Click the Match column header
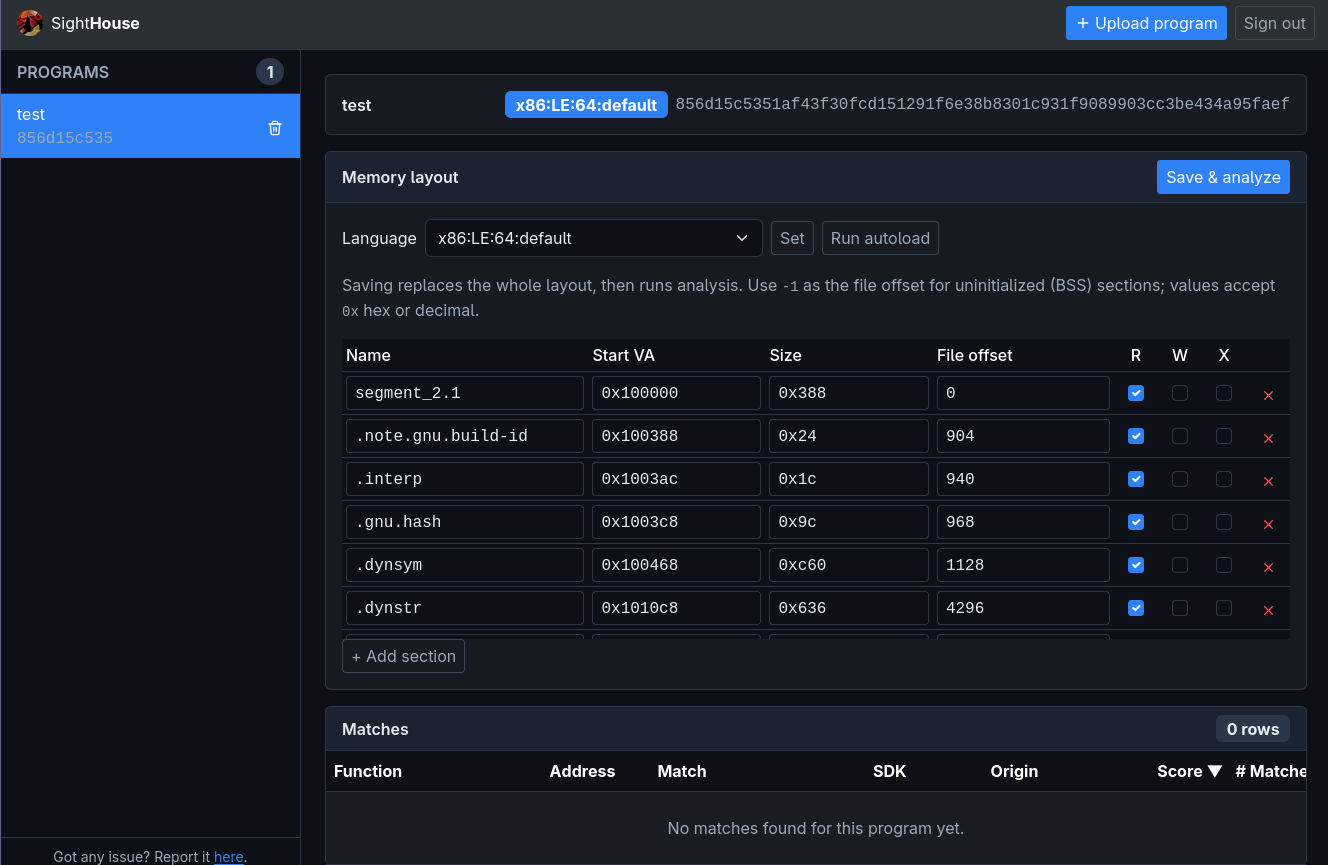The image size is (1328, 865). point(682,771)
